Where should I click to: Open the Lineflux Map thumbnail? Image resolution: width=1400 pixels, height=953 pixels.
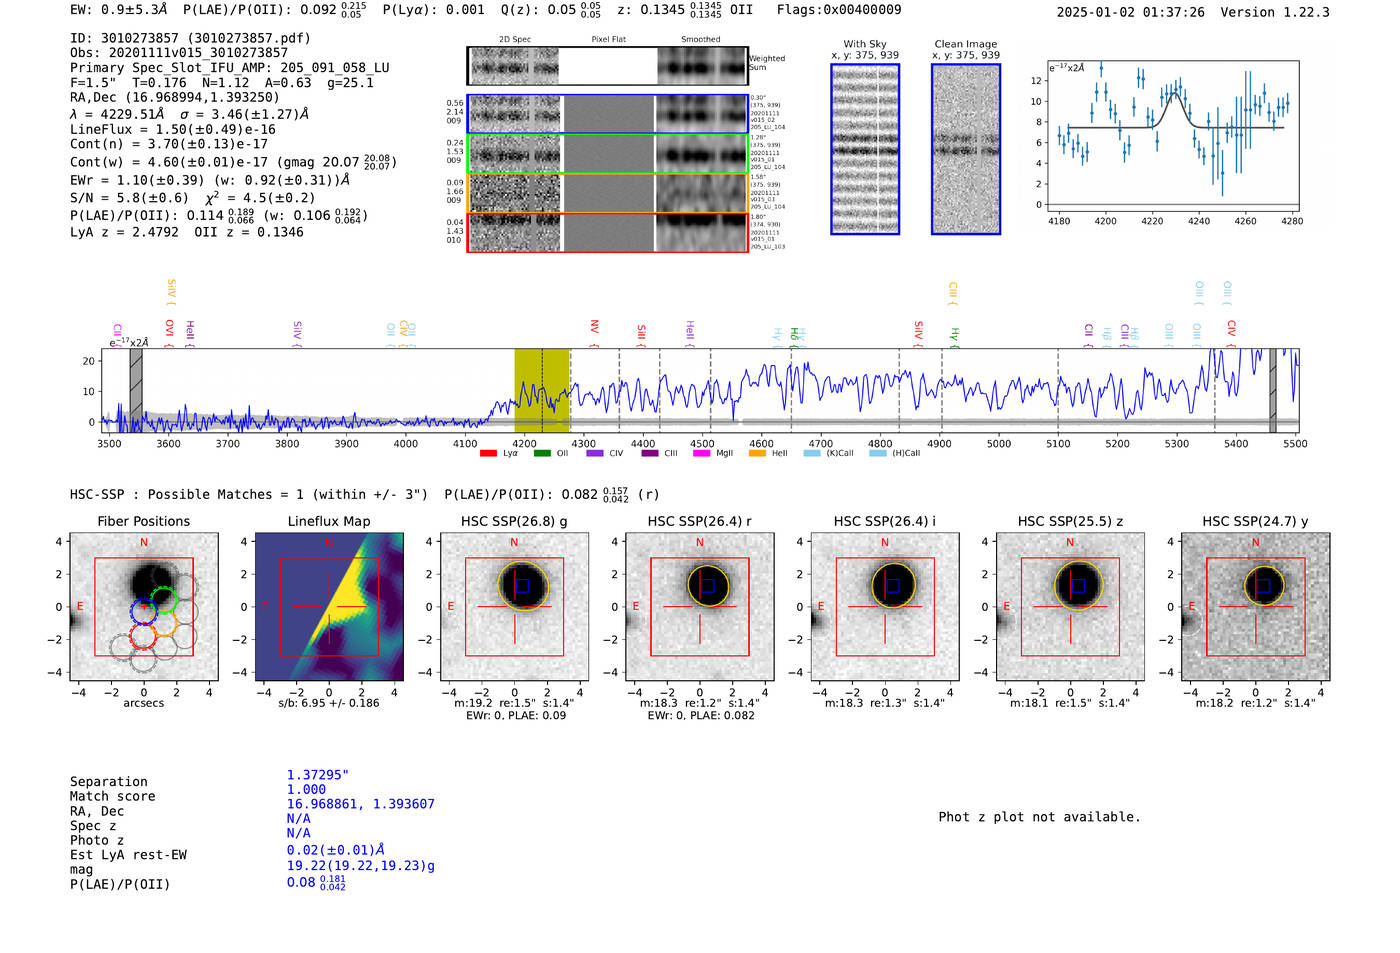click(328, 607)
